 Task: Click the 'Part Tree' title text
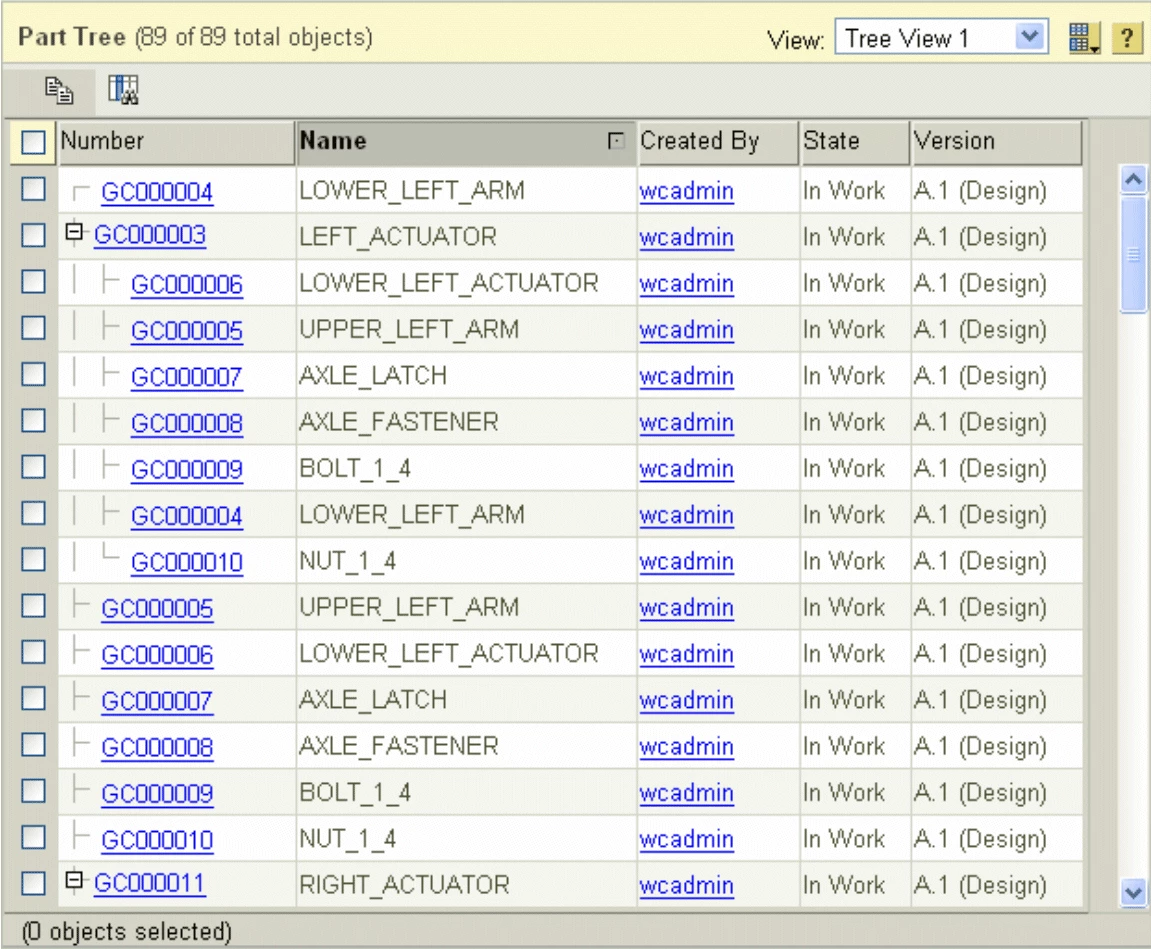click(72, 37)
